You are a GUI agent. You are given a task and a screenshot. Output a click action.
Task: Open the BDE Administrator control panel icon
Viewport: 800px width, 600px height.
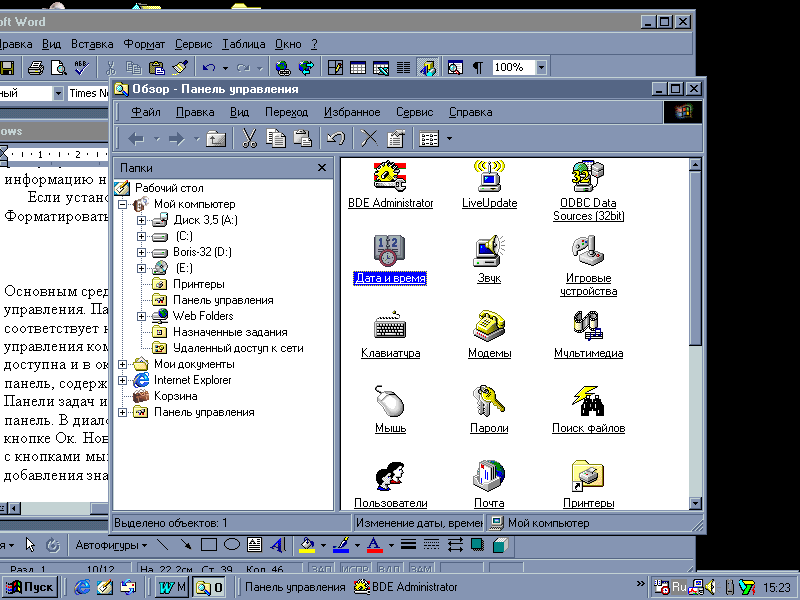coord(390,177)
